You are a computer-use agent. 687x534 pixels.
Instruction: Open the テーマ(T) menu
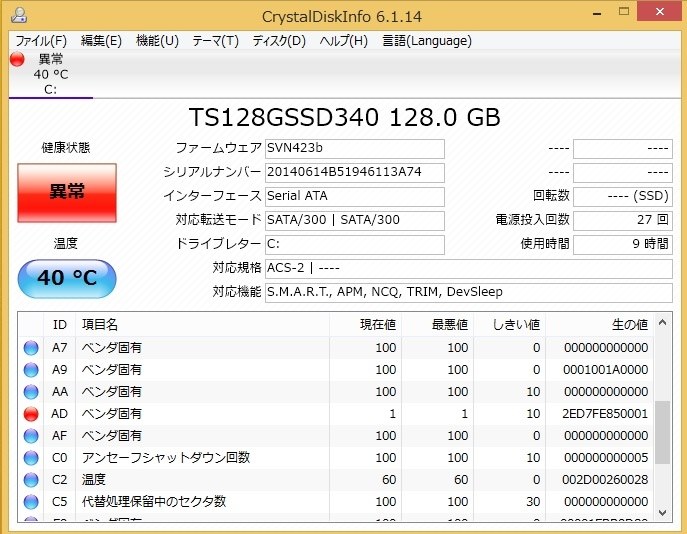pos(216,41)
